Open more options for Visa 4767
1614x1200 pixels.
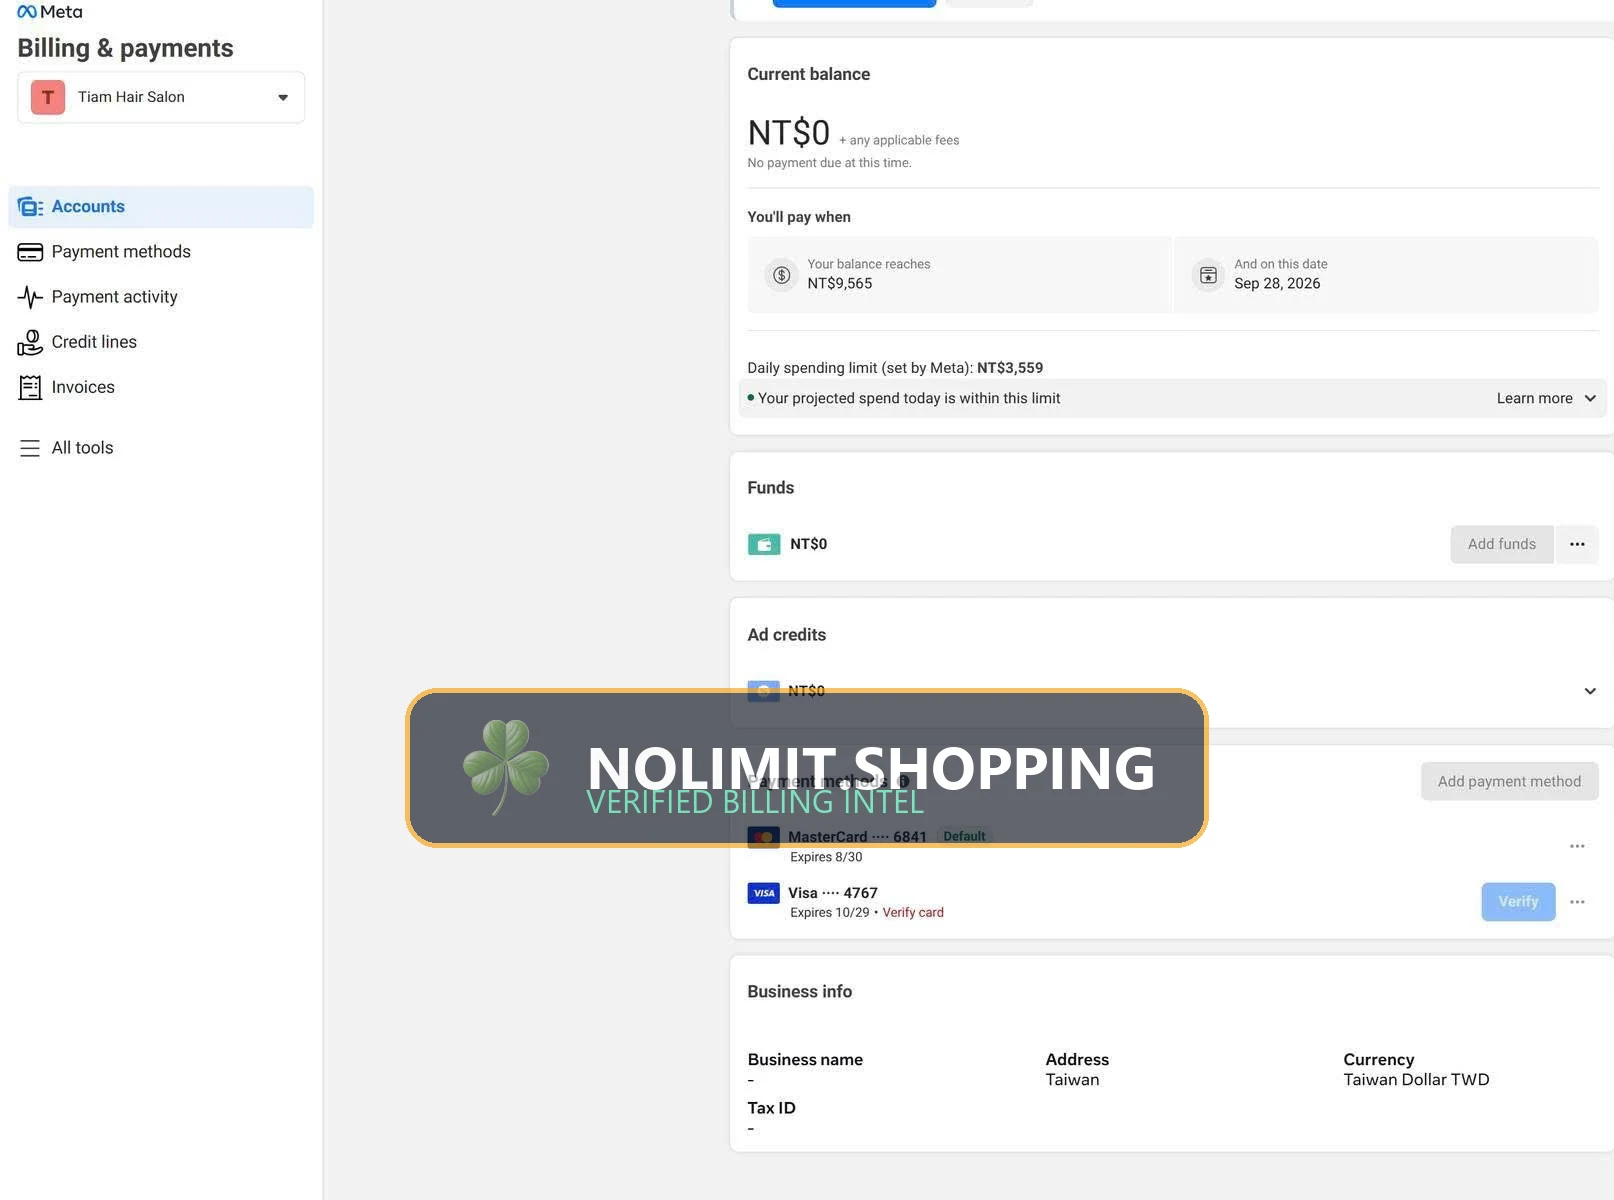[x=1577, y=902]
